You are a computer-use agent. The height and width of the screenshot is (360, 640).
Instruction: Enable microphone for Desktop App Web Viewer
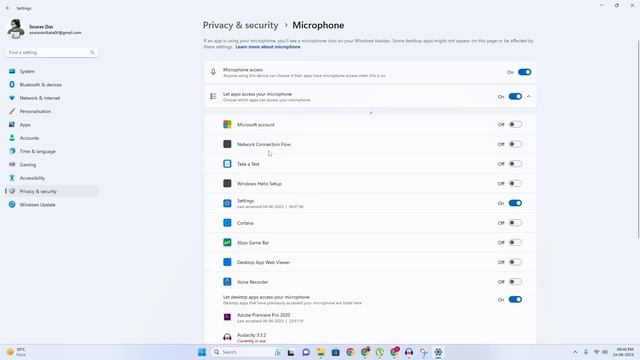tap(515, 262)
